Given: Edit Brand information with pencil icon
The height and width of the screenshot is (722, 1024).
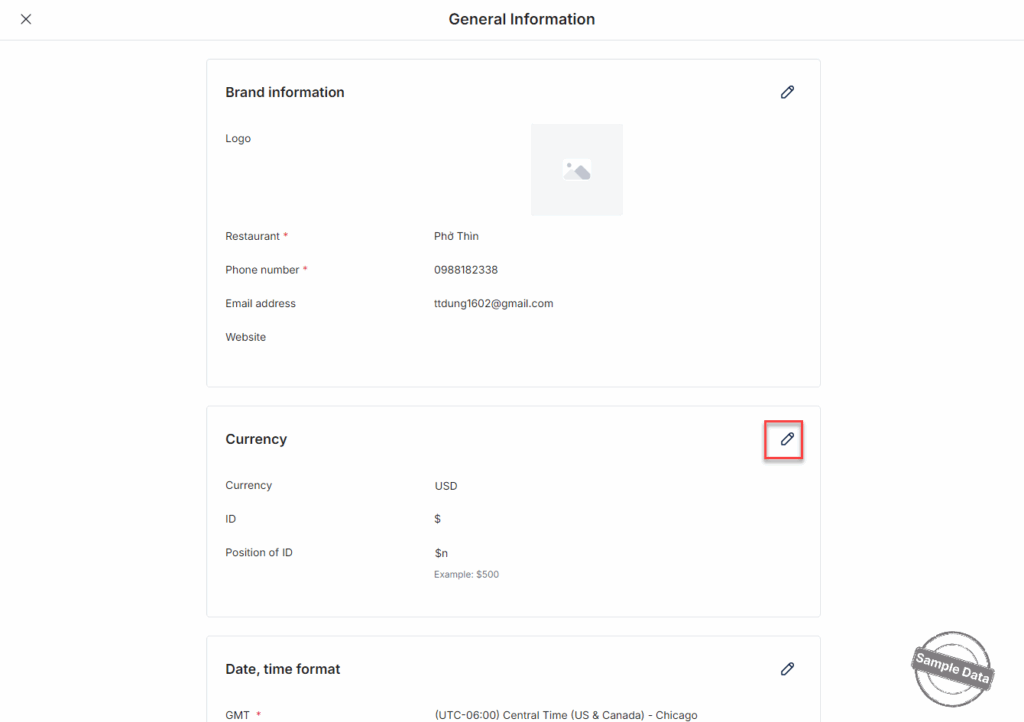Looking at the screenshot, I should coord(787,92).
